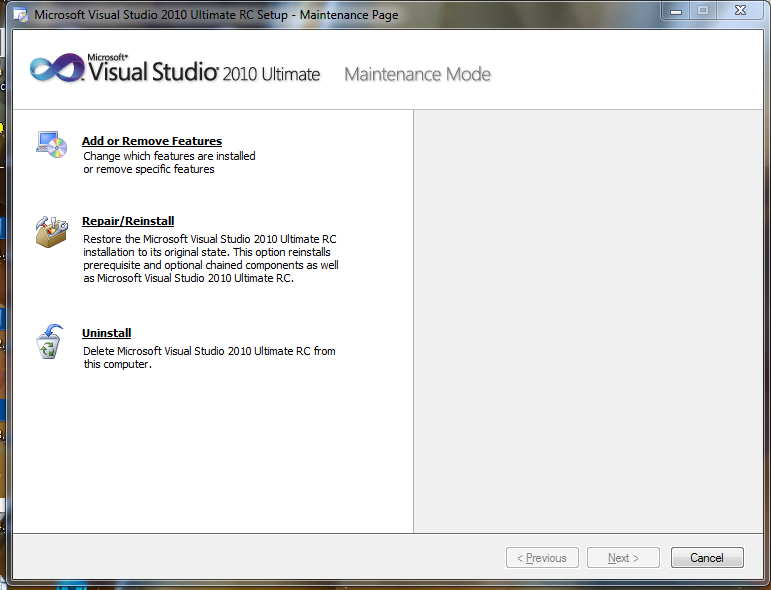Click the Visual Studio infinity logo

[57, 67]
